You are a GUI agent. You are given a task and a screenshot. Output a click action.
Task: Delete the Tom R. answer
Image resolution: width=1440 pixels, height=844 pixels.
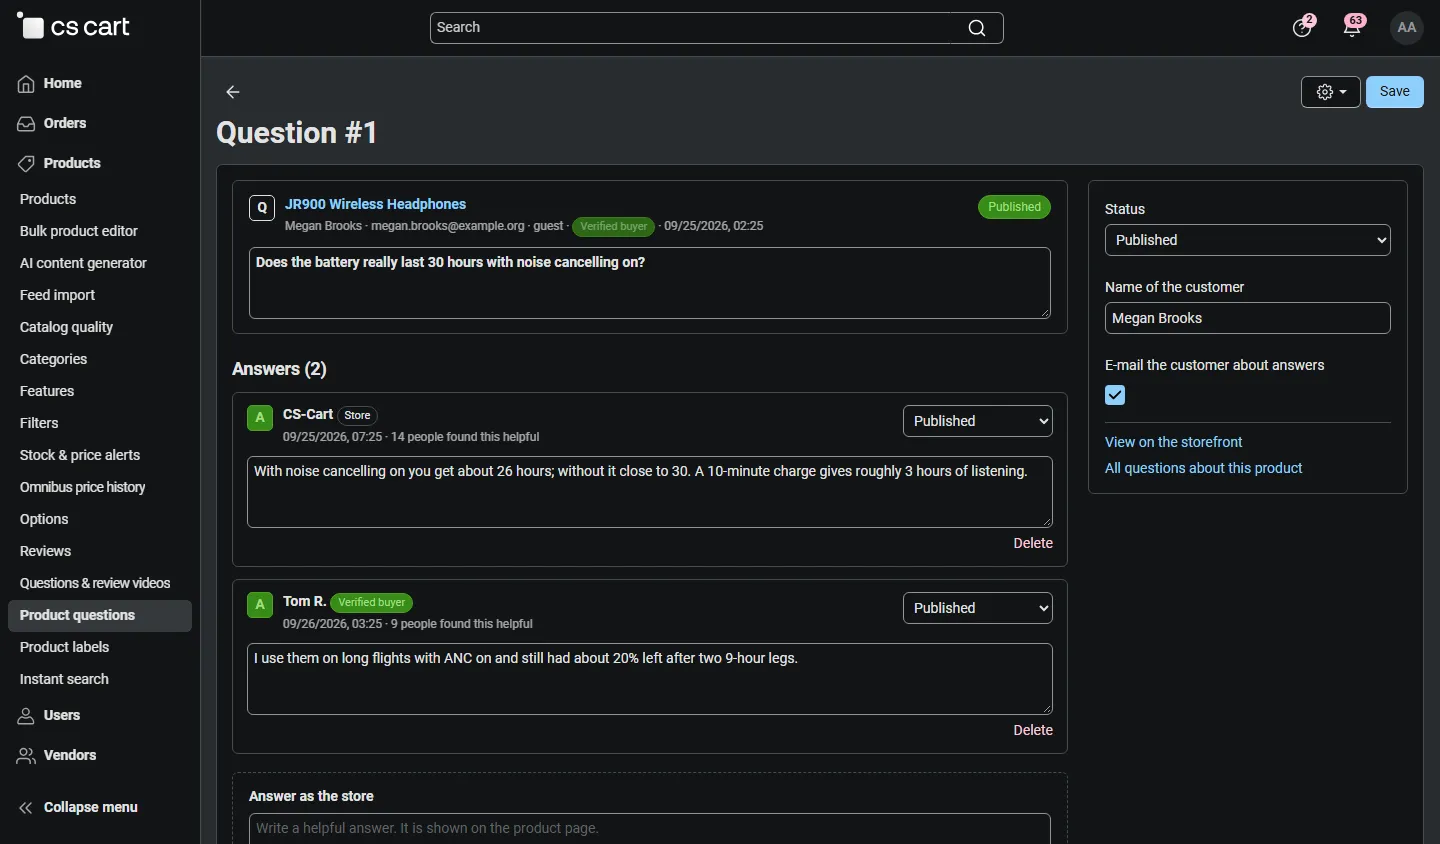point(1033,731)
